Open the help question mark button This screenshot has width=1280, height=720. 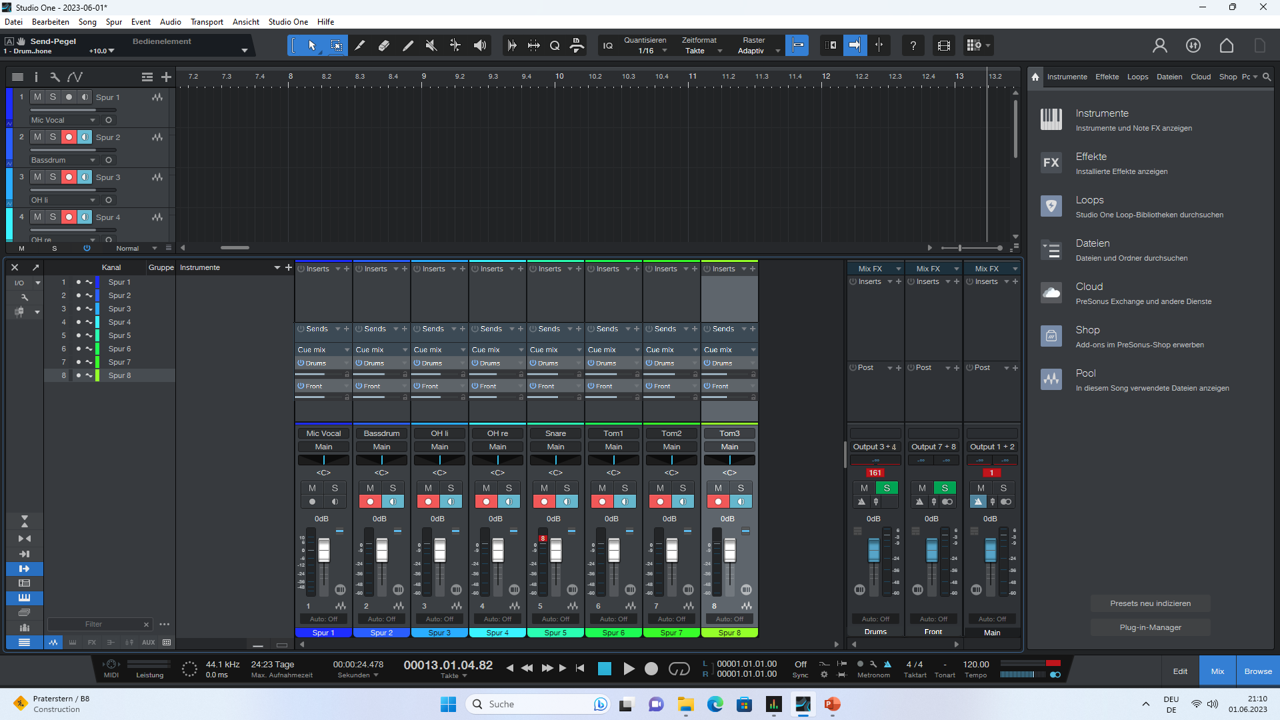point(913,45)
